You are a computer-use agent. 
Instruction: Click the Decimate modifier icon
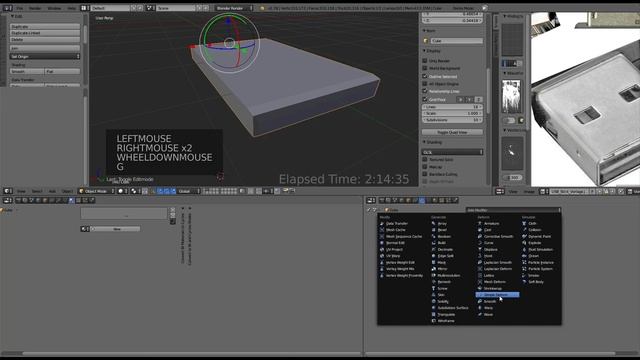coord(433,249)
